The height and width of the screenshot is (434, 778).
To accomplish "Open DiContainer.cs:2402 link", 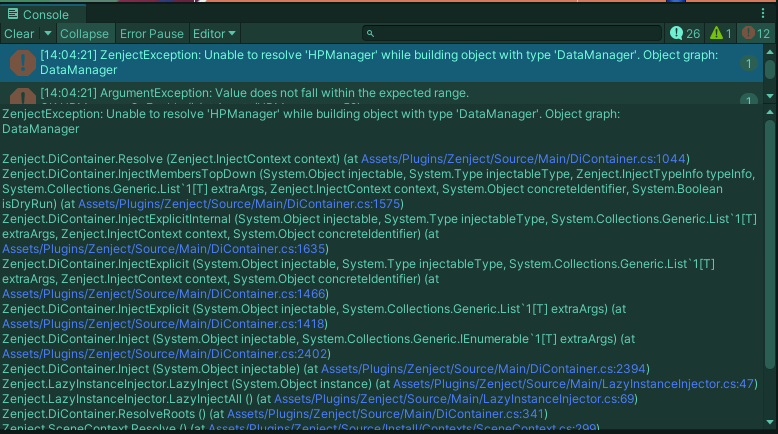I will pyautogui.click(x=165, y=354).
